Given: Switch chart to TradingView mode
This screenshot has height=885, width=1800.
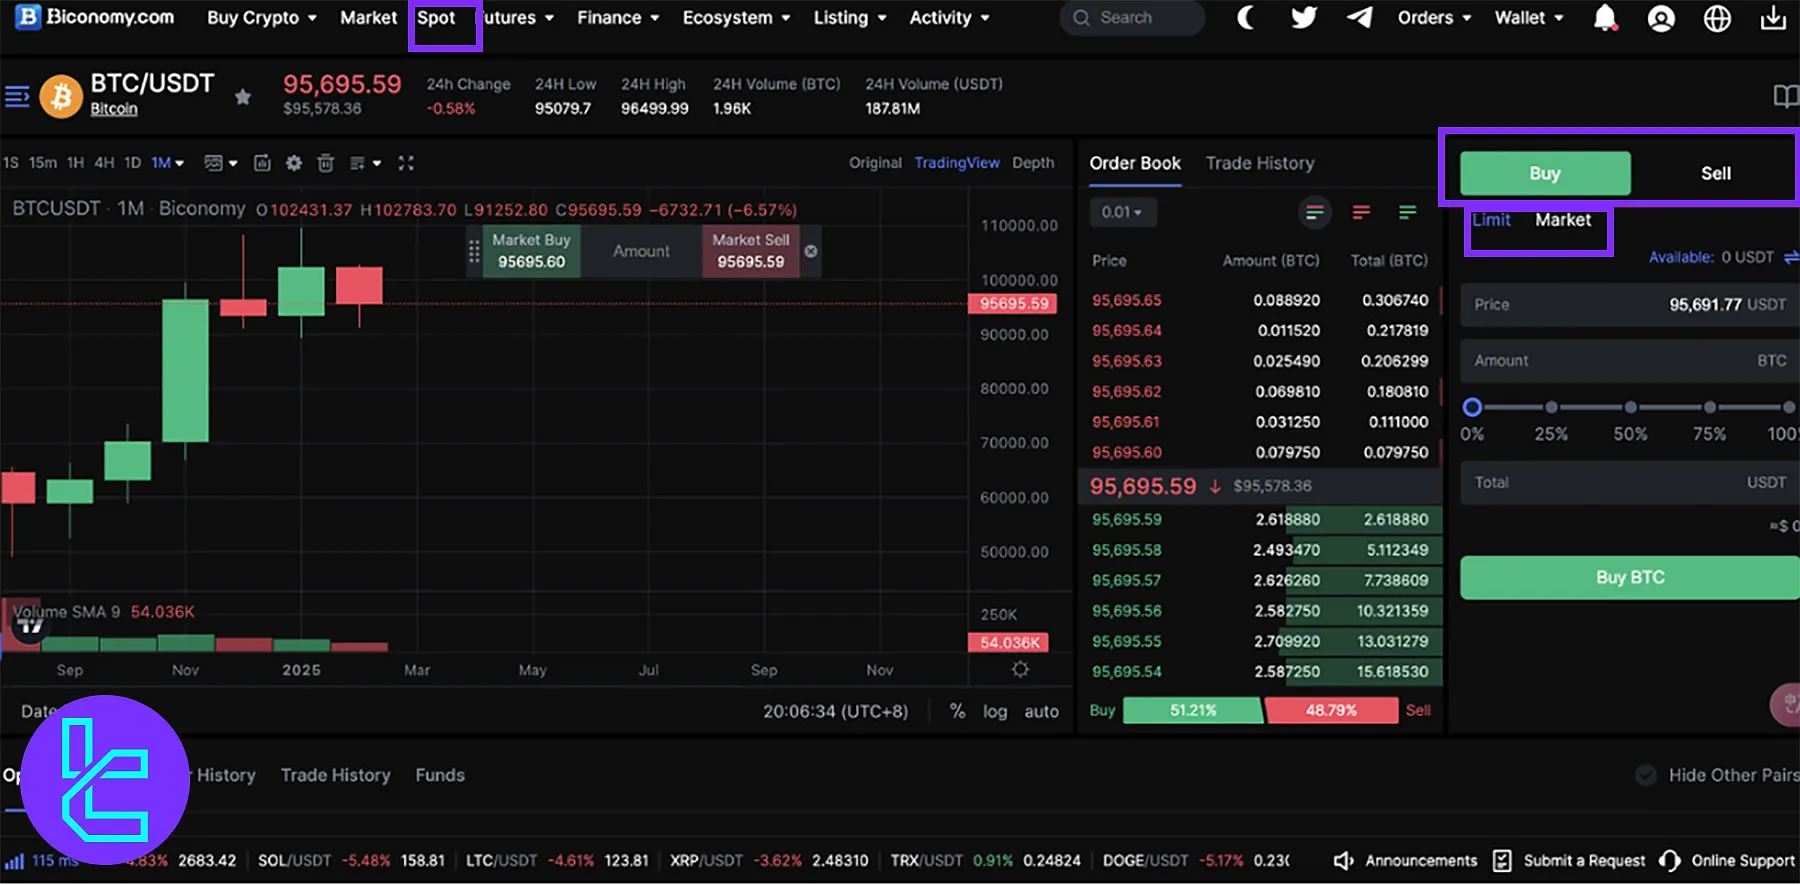Looking at the screenshot, I should [957, 163].
